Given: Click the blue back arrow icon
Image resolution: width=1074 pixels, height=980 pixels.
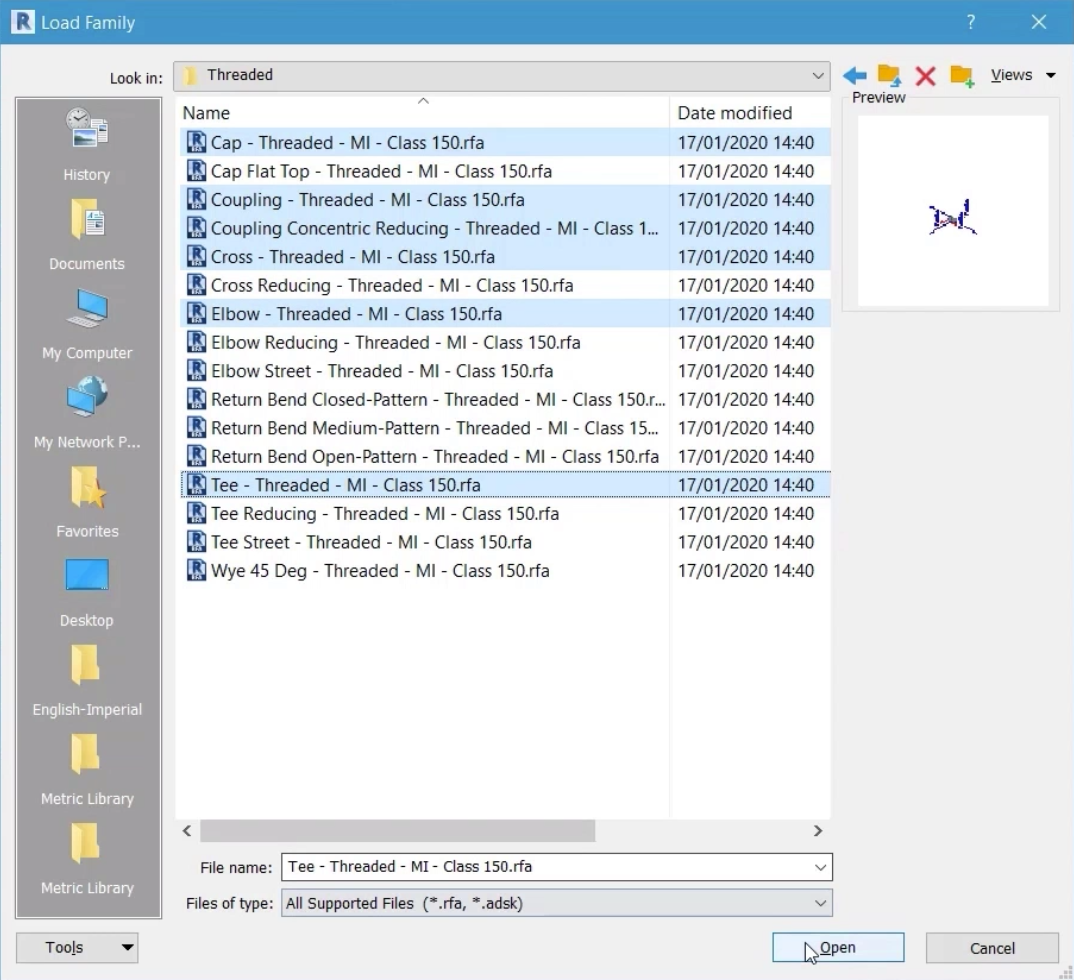Looking at the screenshot, I should point(854,75).
